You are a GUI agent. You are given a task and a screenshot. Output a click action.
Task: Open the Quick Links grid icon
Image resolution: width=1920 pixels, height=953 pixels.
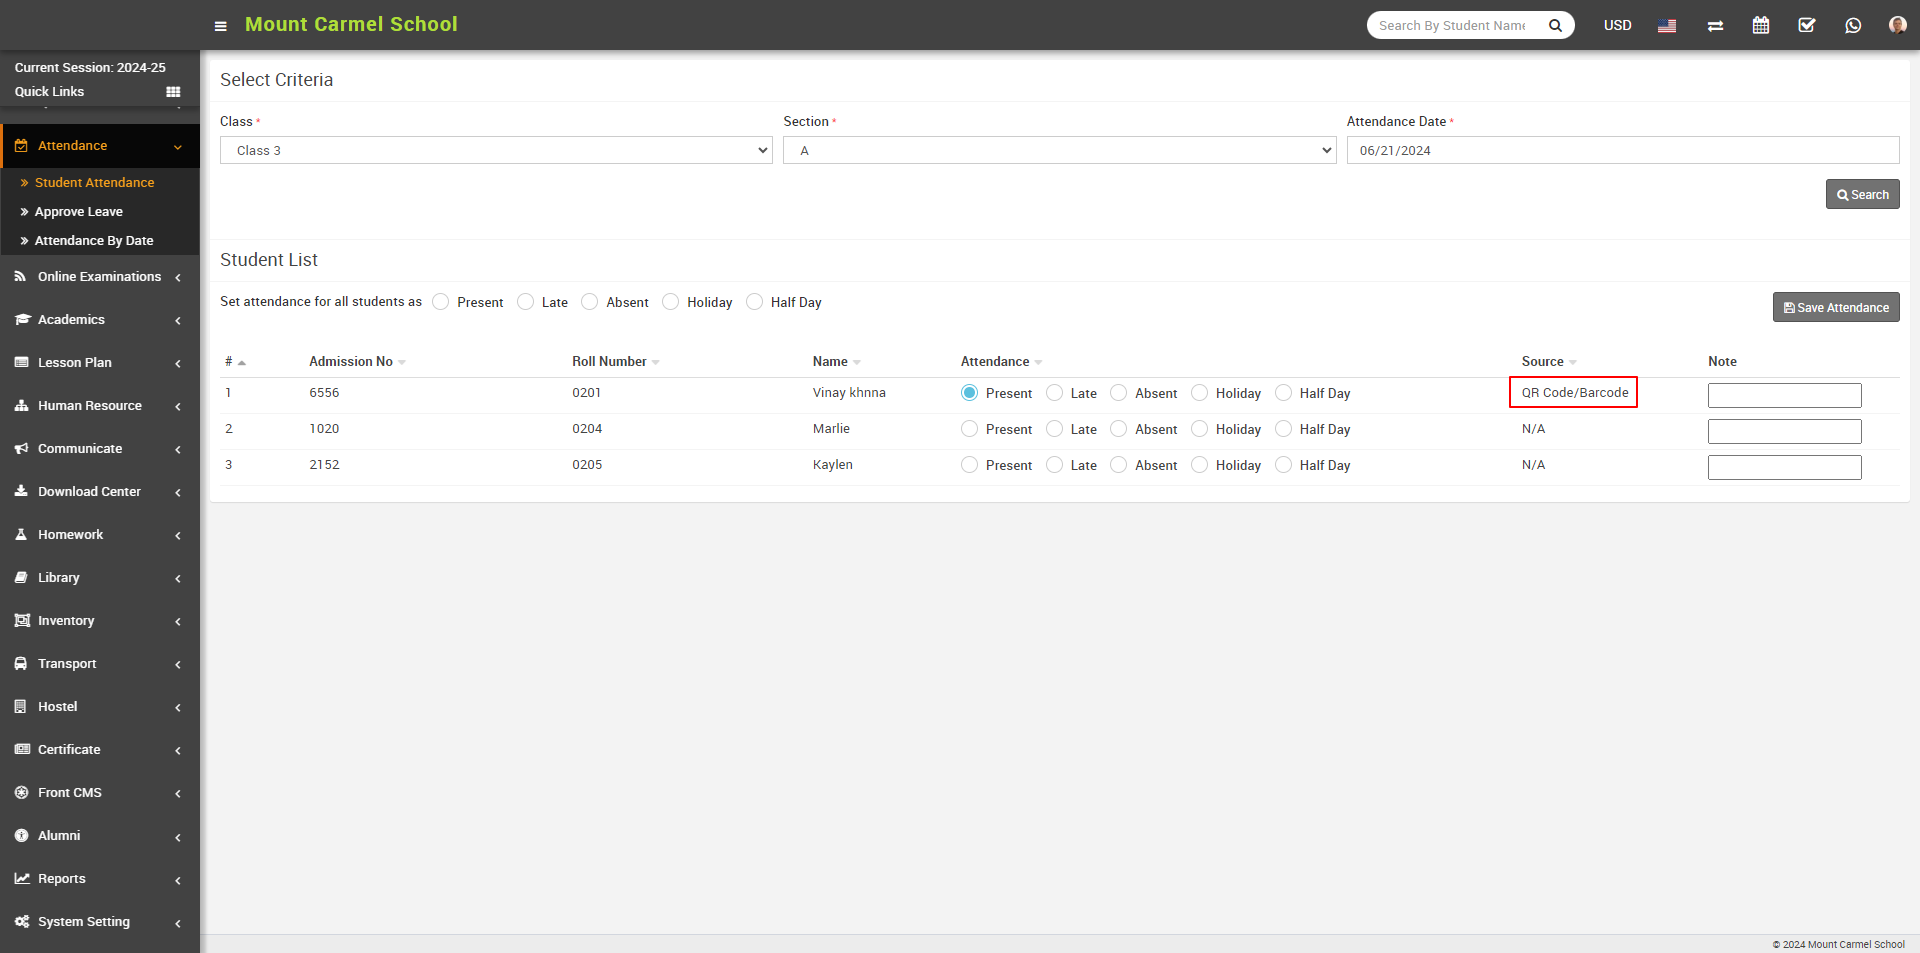[x=173, y=92]
